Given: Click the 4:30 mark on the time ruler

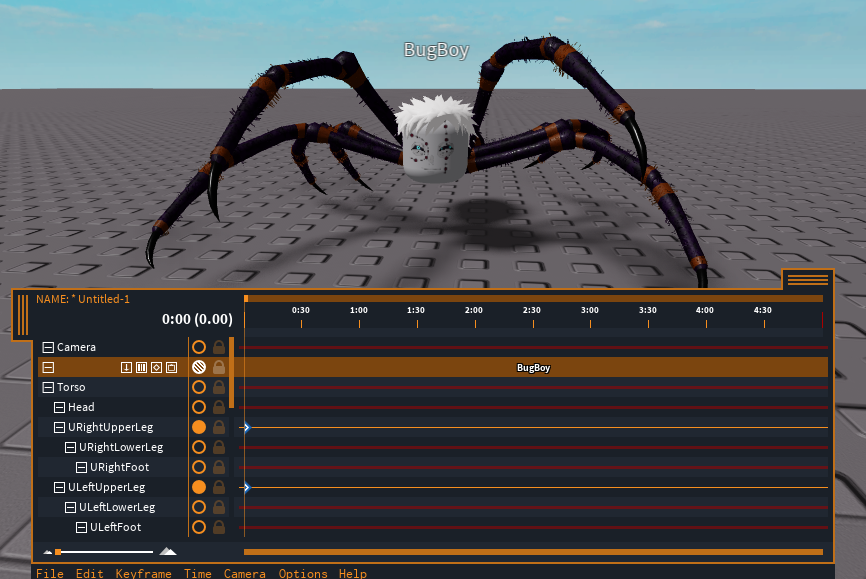Looking at the screenshot, I should pyautogui.click(x=763, y=310).
